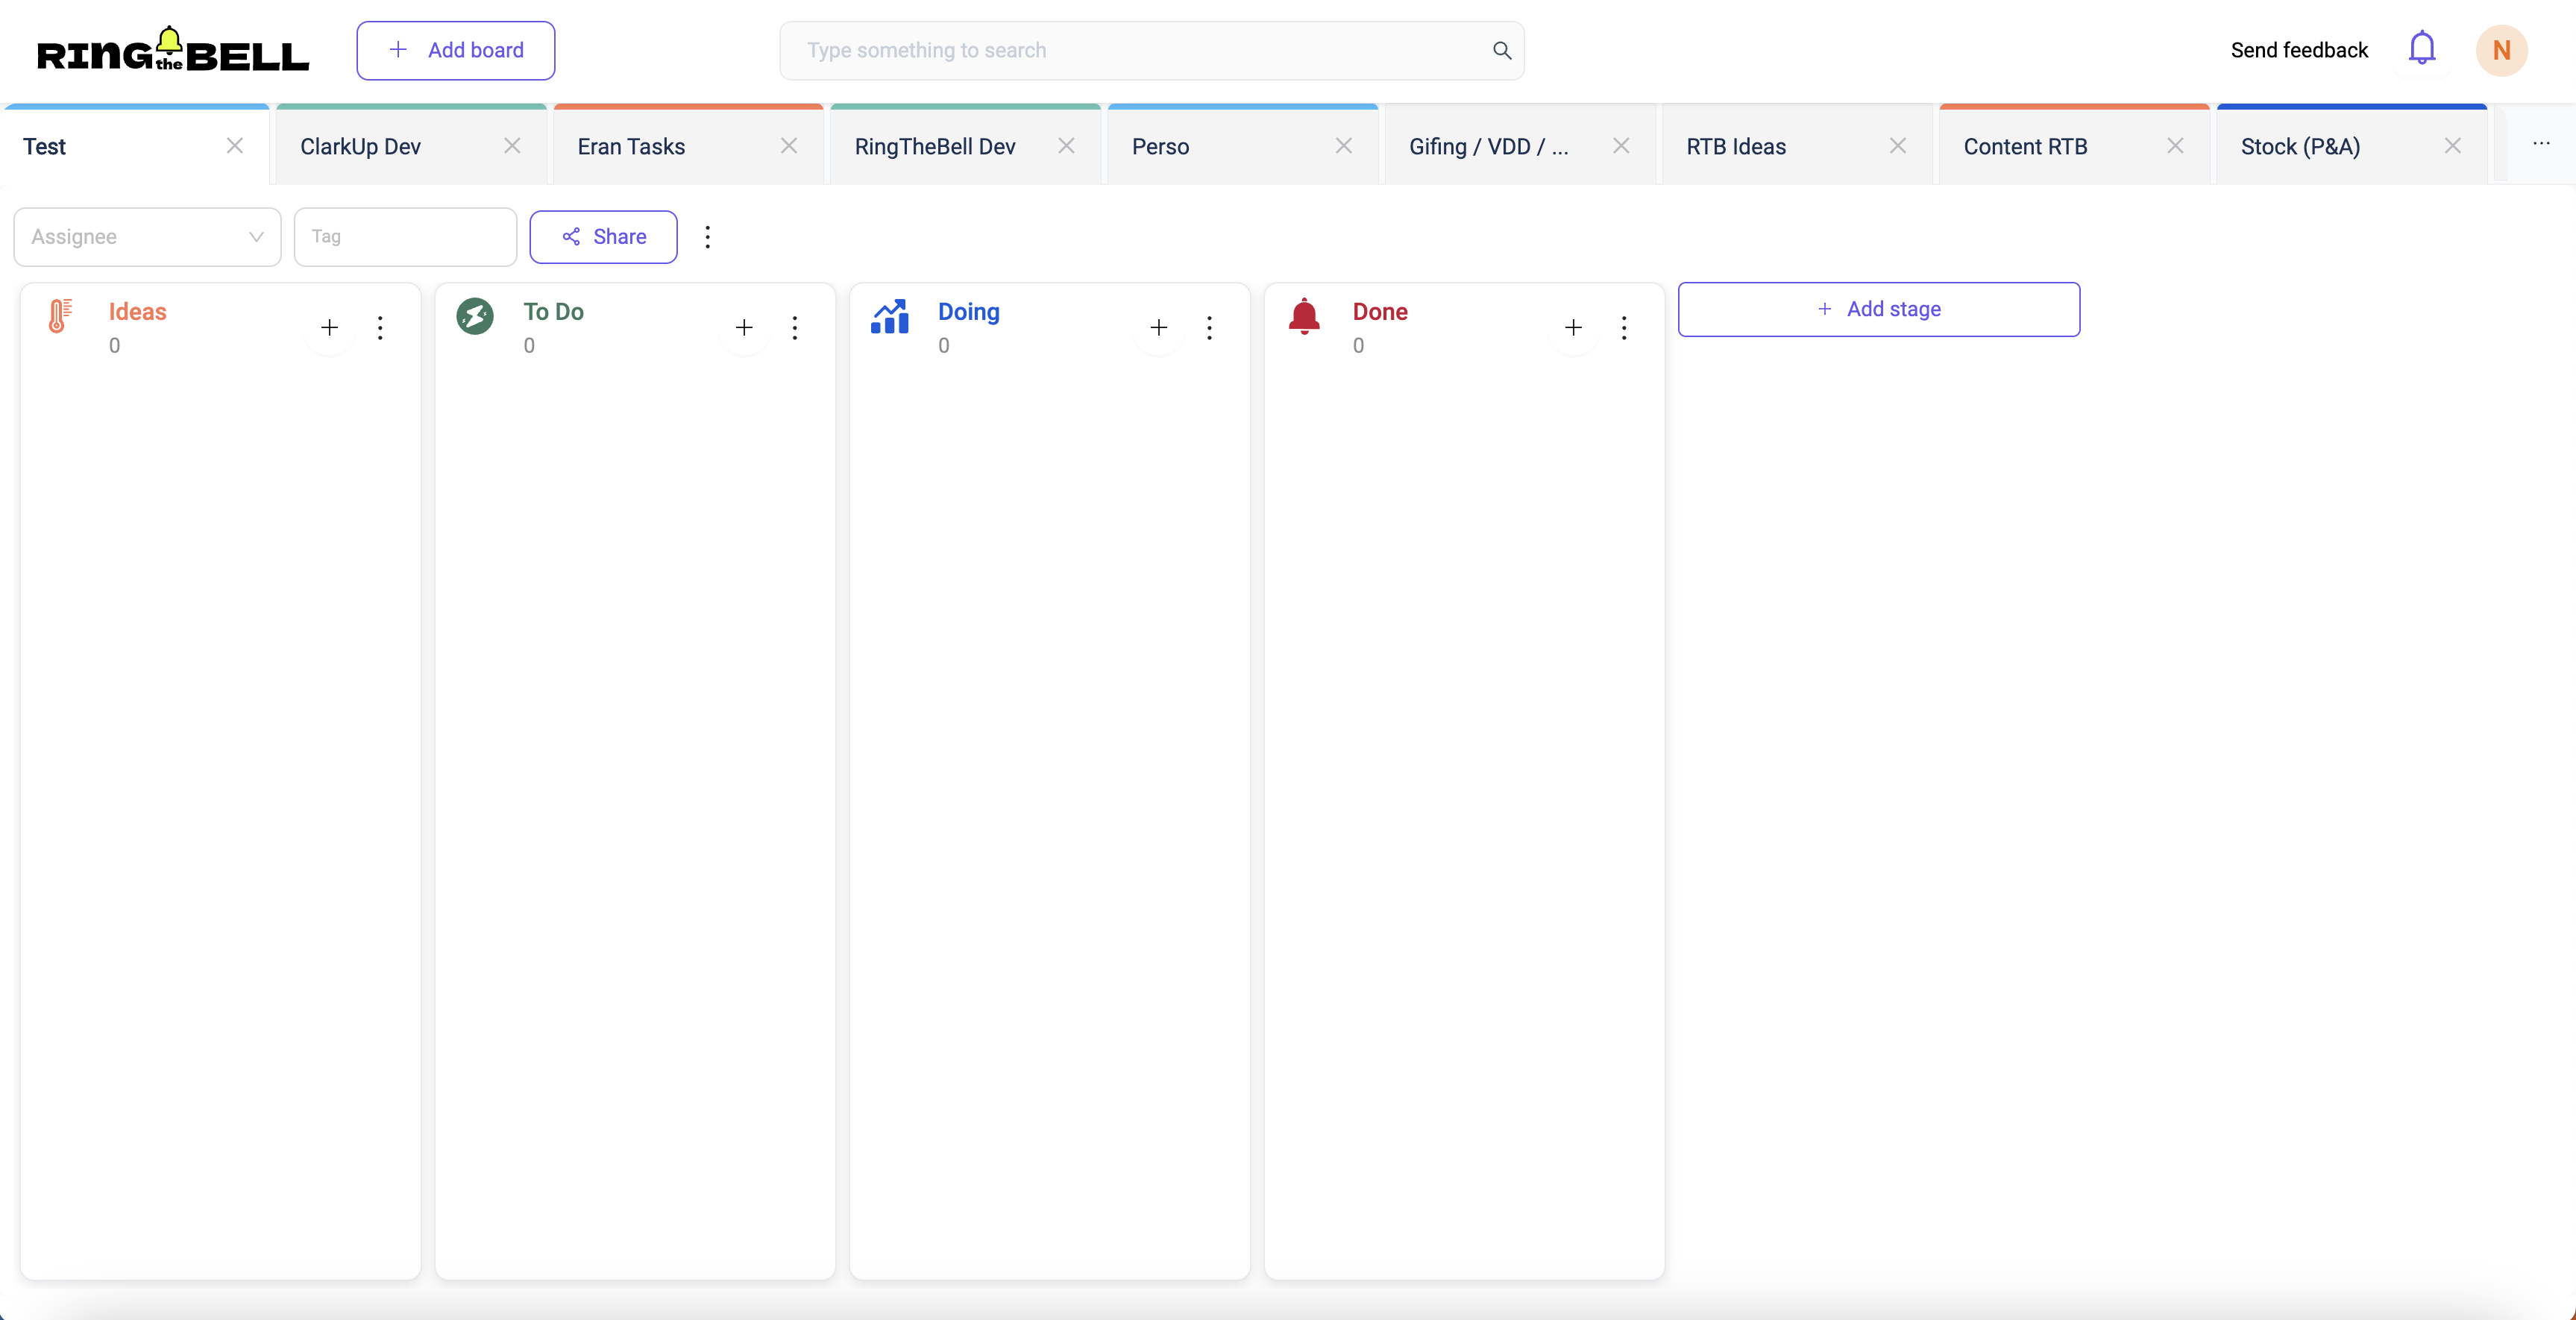This screenshot has width=2576, height=1320.
Task: Click the three-dot menu next to Doing
Action: click(1209, 328)
